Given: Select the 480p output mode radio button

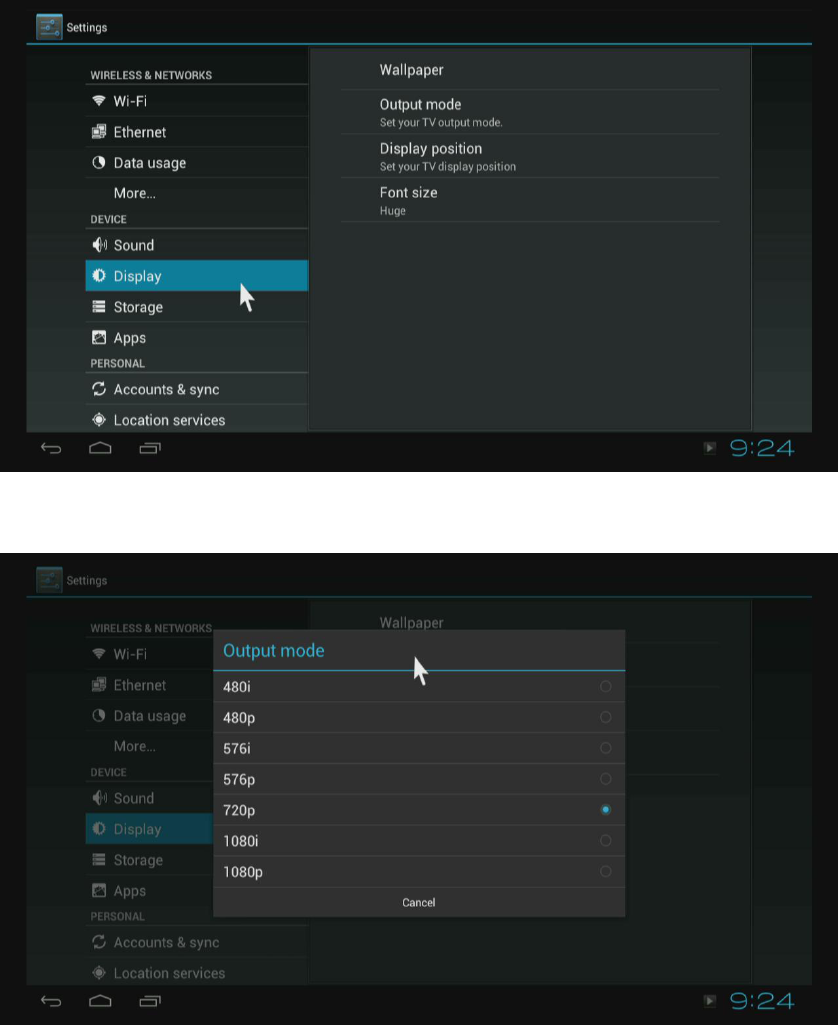Looking at the screenshot, I should [606, 717].
